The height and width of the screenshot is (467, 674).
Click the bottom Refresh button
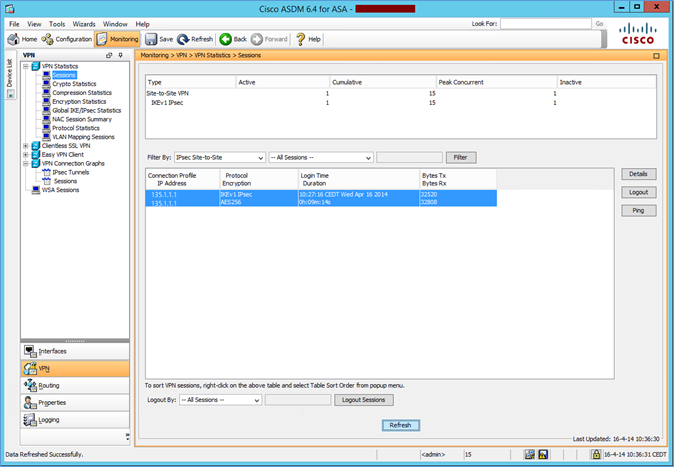pos(401,425)
